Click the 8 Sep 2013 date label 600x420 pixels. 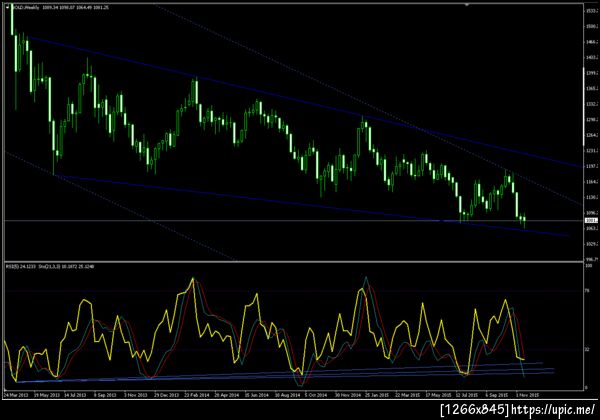click(105, 395)
